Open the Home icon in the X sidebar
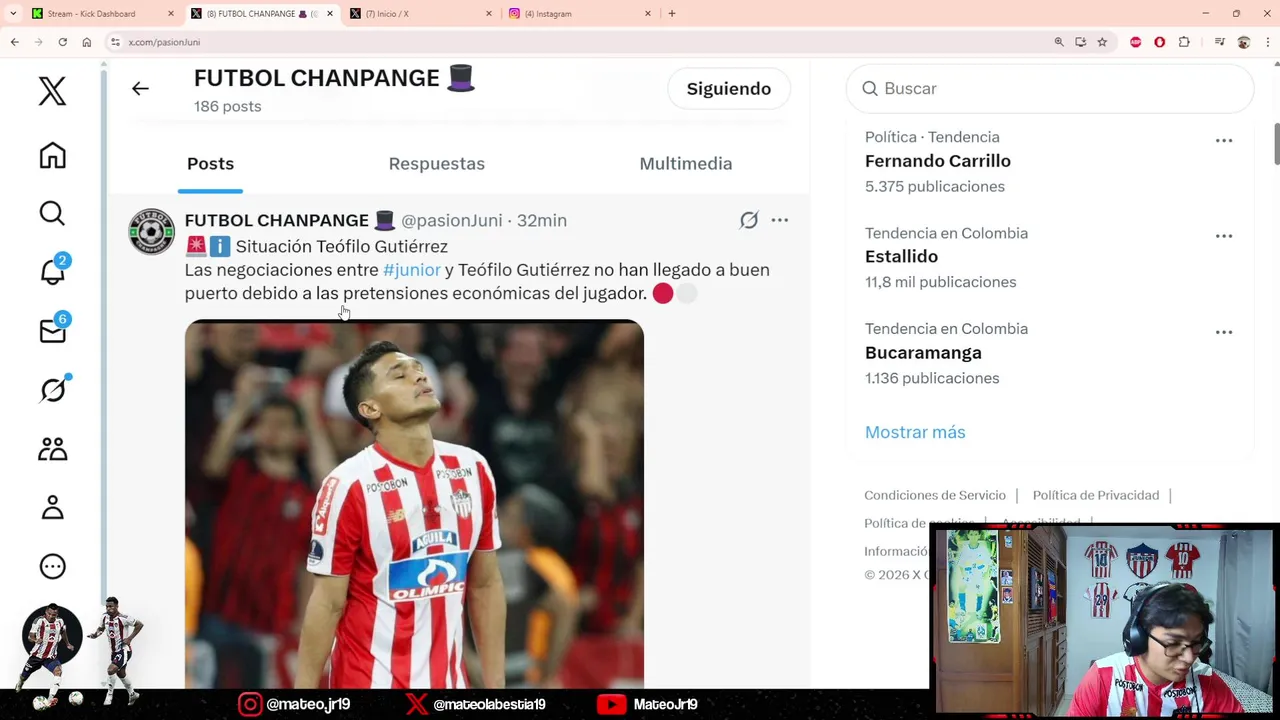1280x720 pixels. pos(52,155)
